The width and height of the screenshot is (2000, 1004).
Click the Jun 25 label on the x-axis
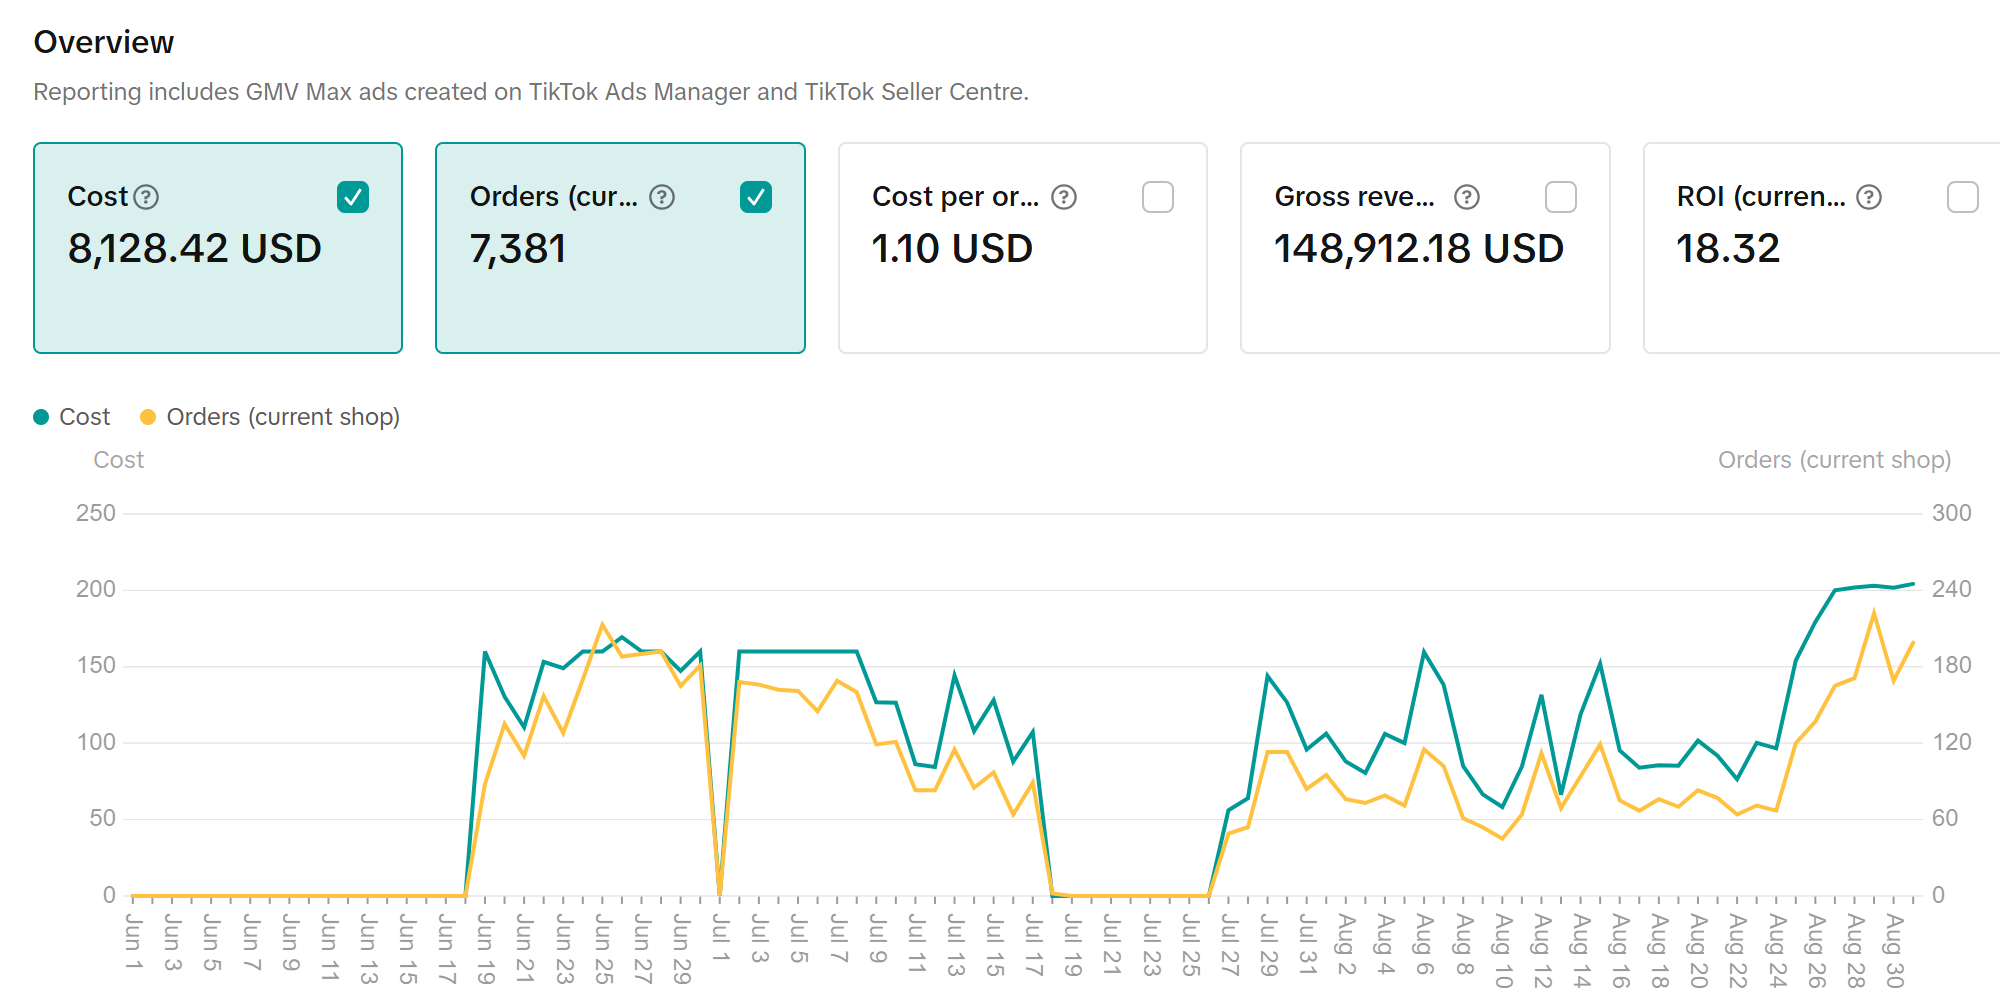coord(603,948)
